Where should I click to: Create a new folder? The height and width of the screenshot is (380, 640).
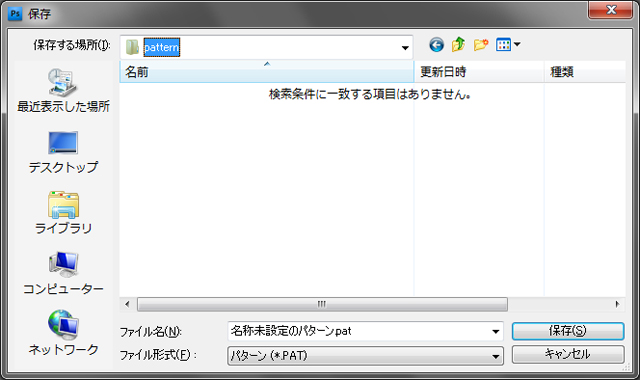pyautogui.click(x=481, y=44)
